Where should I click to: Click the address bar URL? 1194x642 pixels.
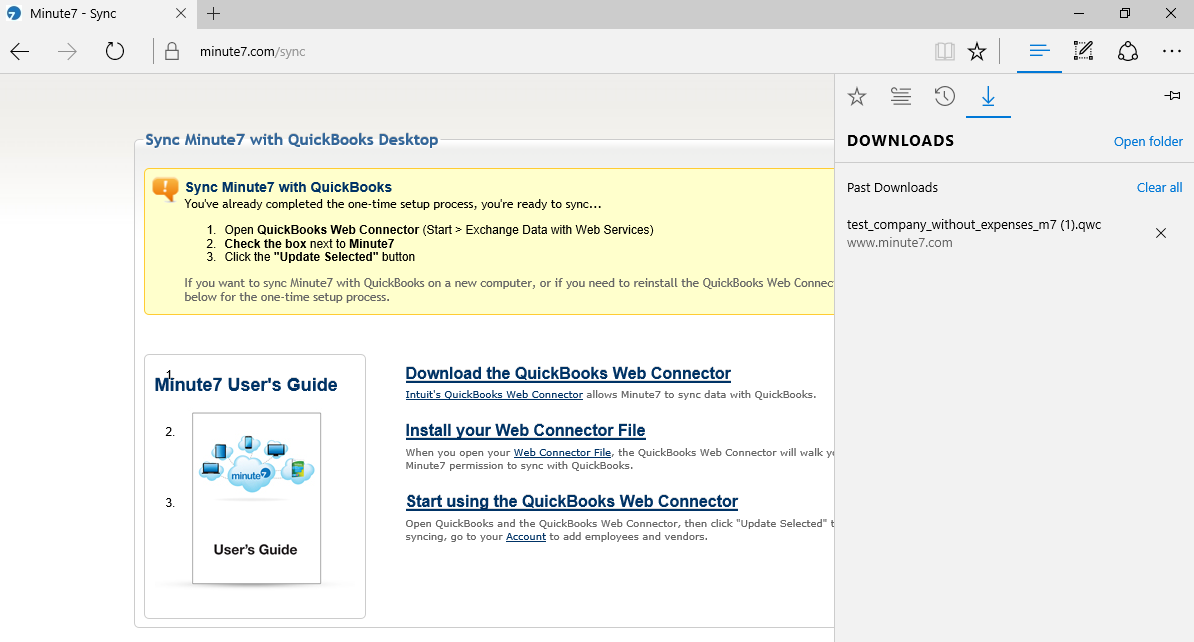[252, 52]
